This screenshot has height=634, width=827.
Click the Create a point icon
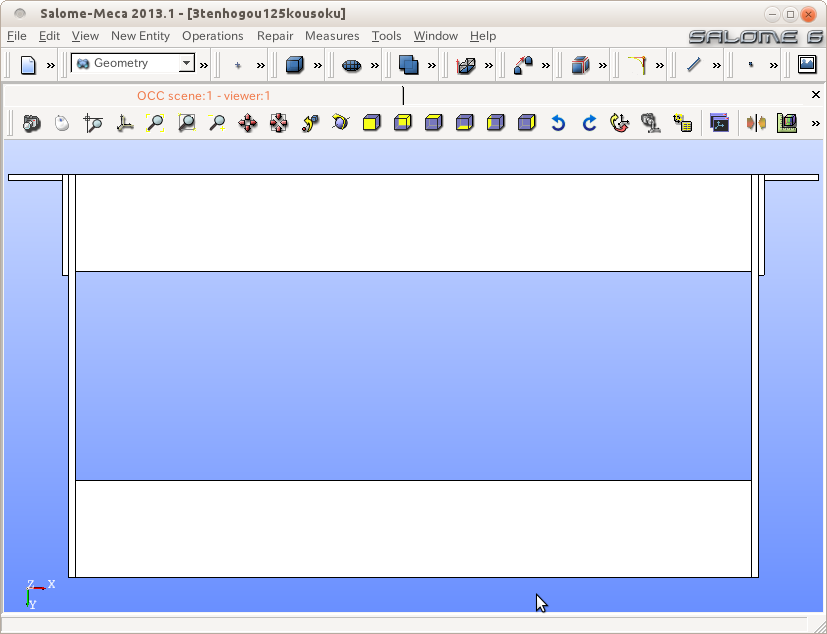[238, 65]
